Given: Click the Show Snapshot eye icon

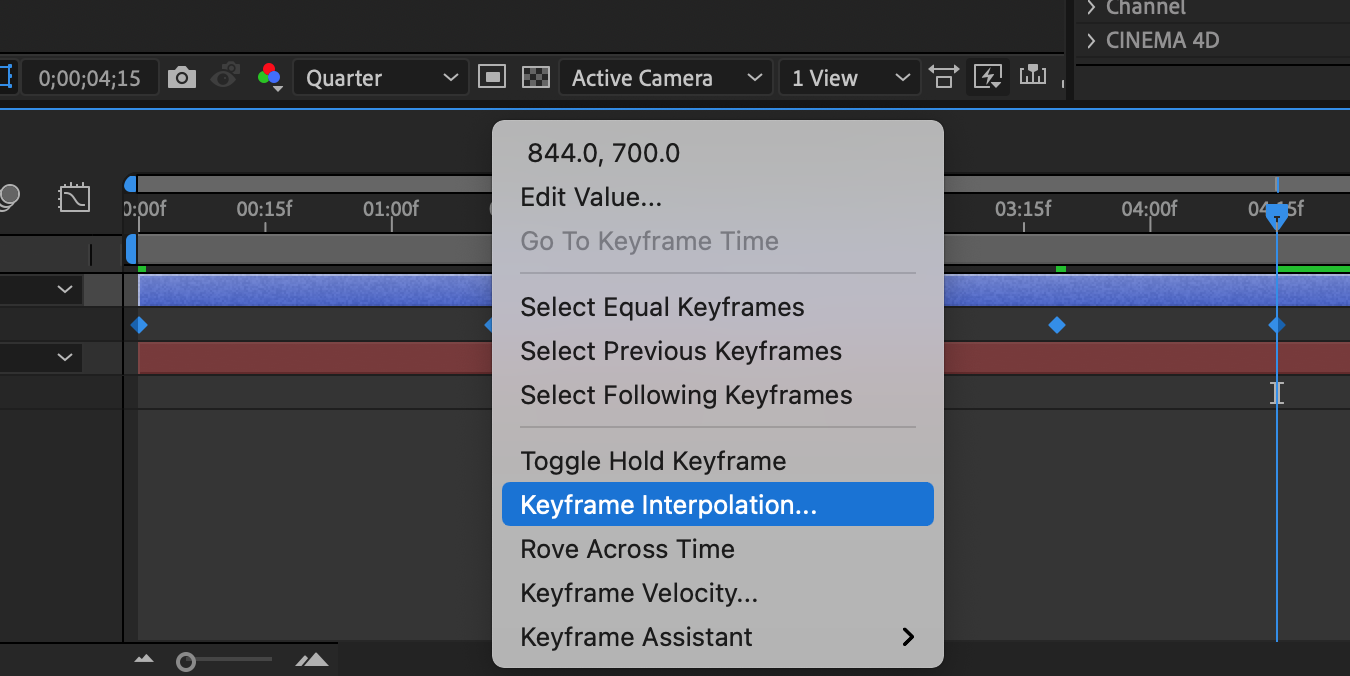Looking at the screenshot, I should pyautogui.click(x=227, y=77).
